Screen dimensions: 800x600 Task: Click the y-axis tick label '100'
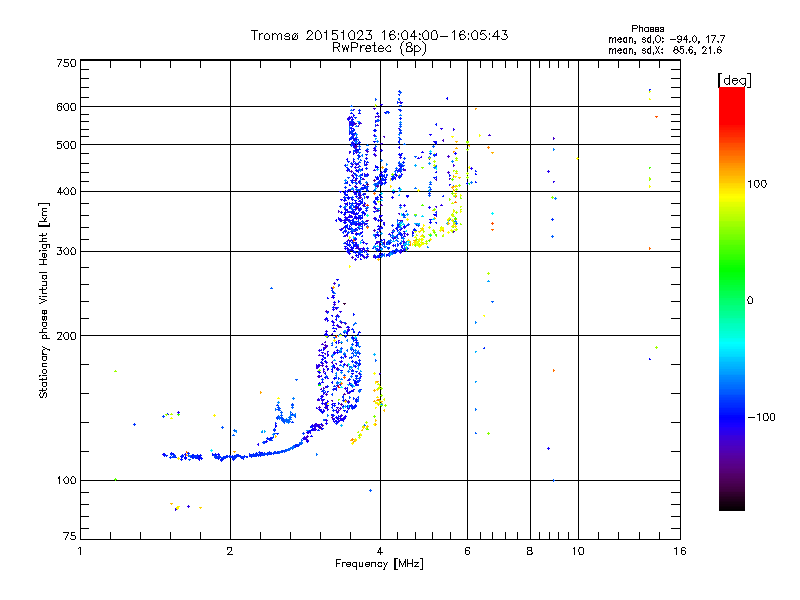[x=66, y=480]
